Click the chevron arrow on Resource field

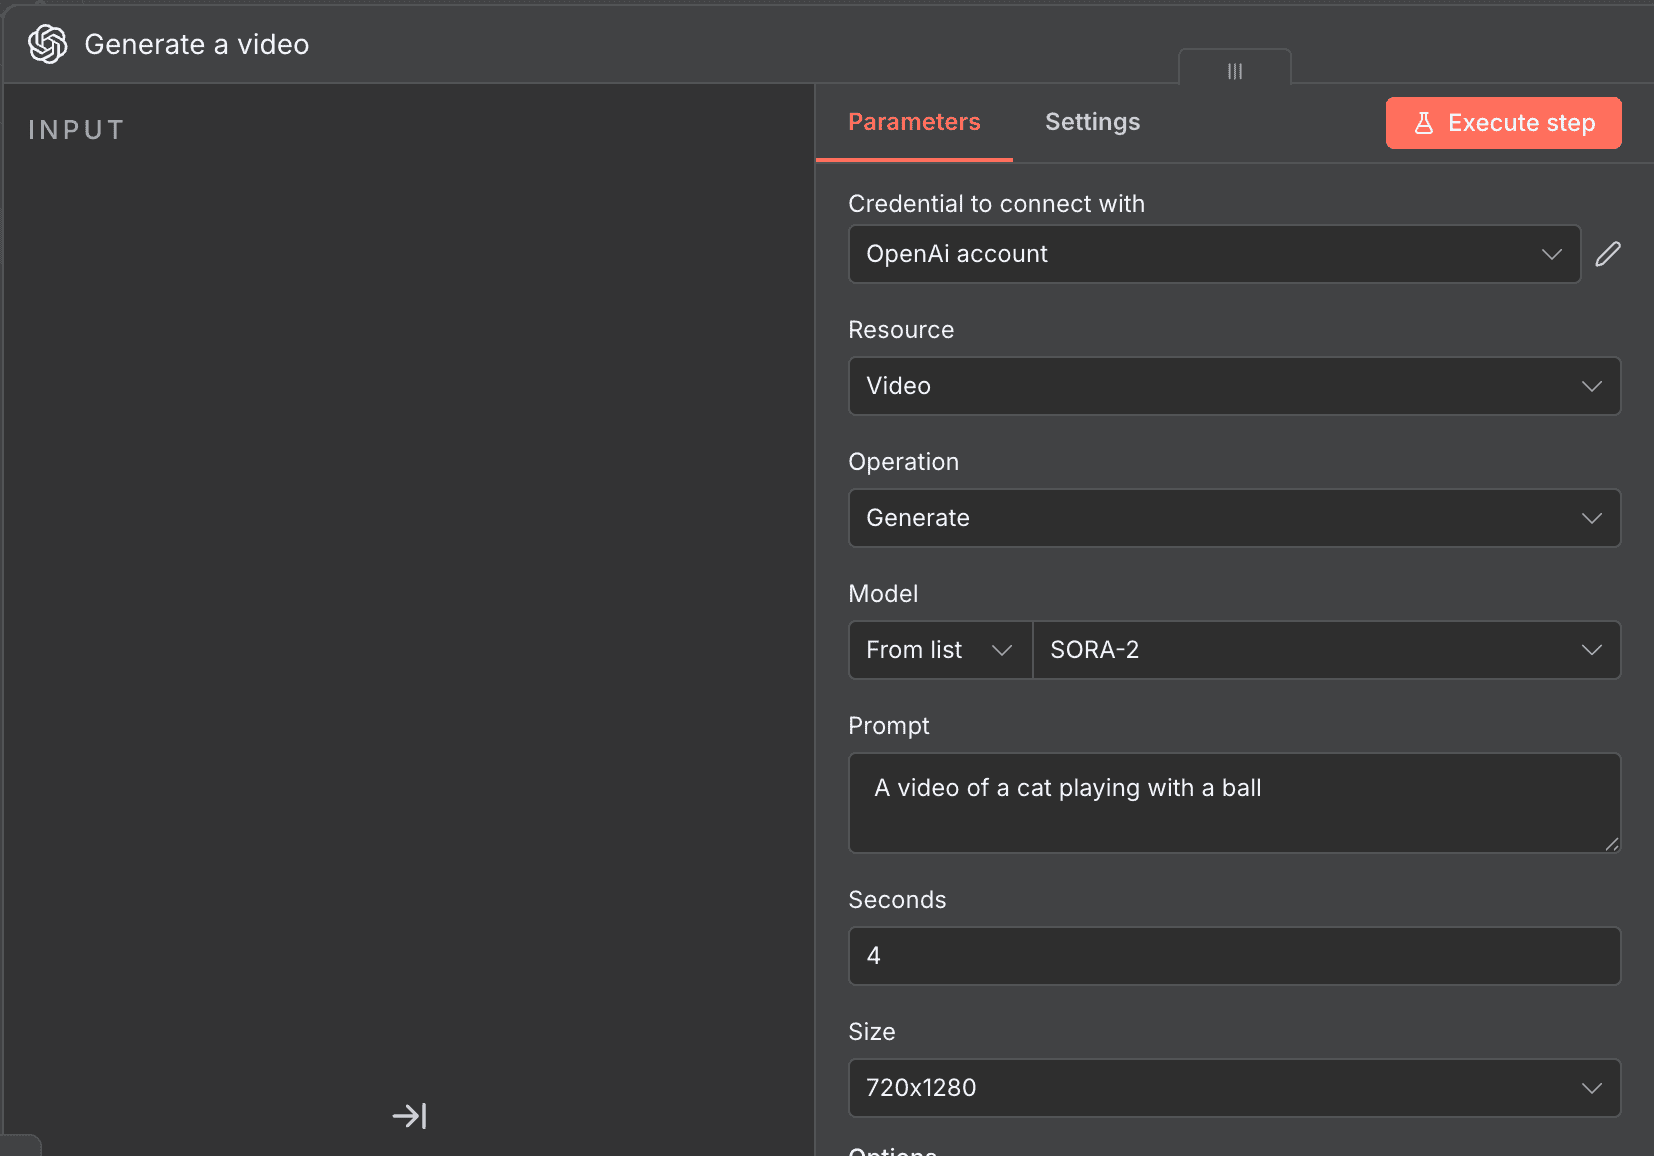tap(1591, 386)
